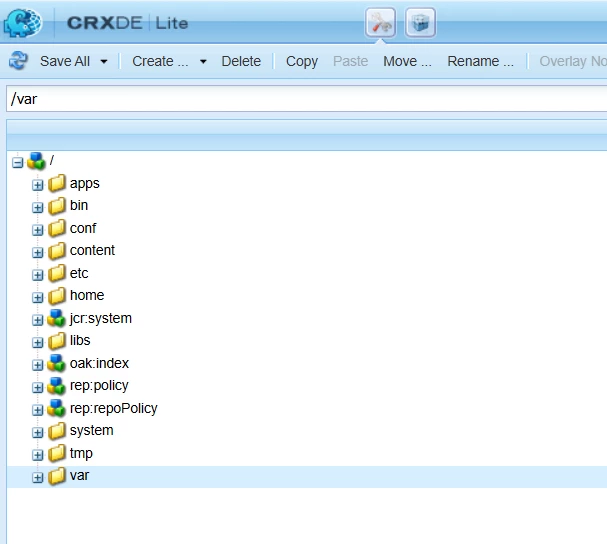
Task: Open the Save All dropdown arrow
Action: point(104,61)
